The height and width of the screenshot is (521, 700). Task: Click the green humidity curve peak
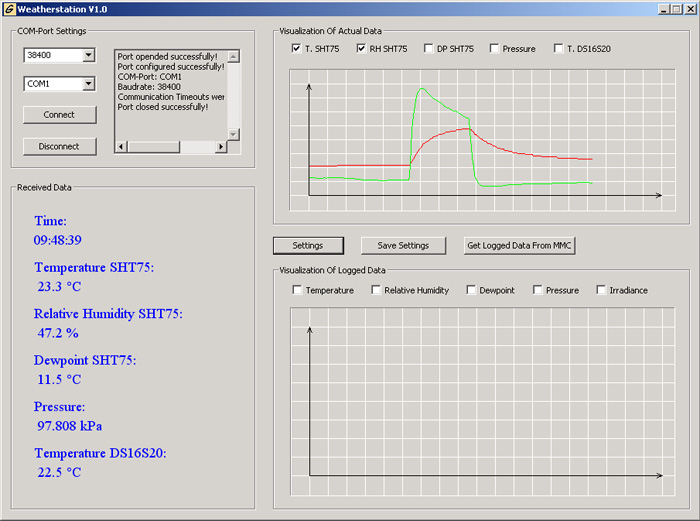pyautogui.click(x=421, y=89)
